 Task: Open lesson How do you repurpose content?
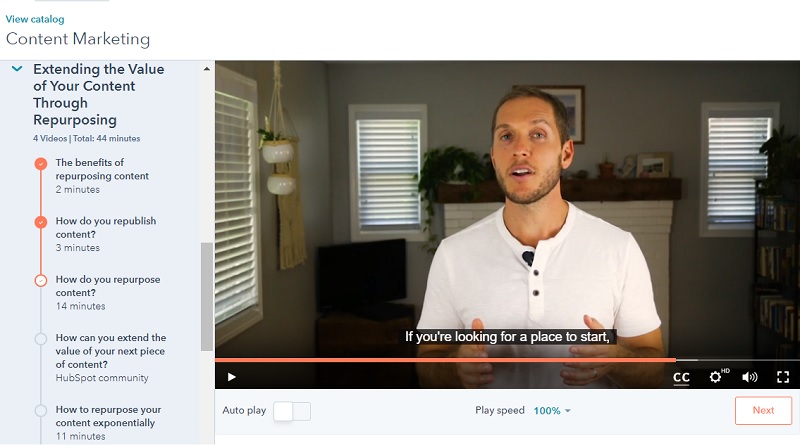tap(108, 286)
